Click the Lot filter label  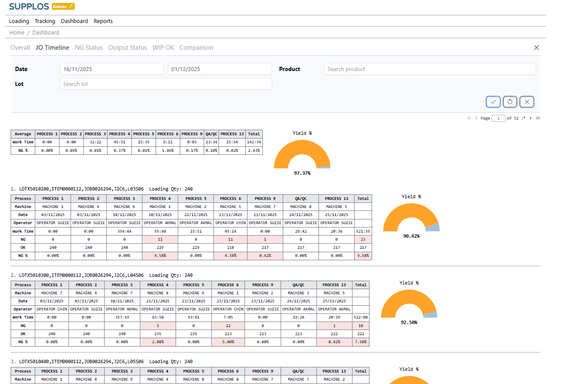click(19, 84)
